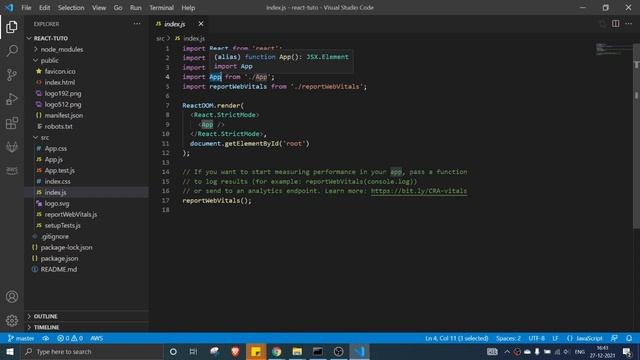This screenshot has height=360, width=640.
Task: Open the Terminal menu
Action: tap(161, 8)
